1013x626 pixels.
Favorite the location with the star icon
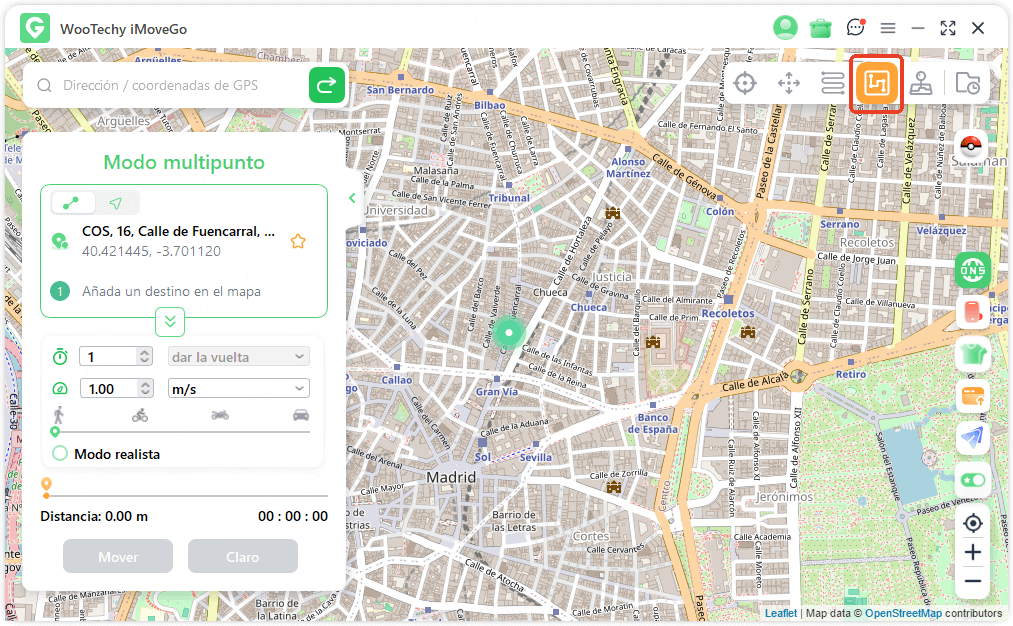coord(297,241)
